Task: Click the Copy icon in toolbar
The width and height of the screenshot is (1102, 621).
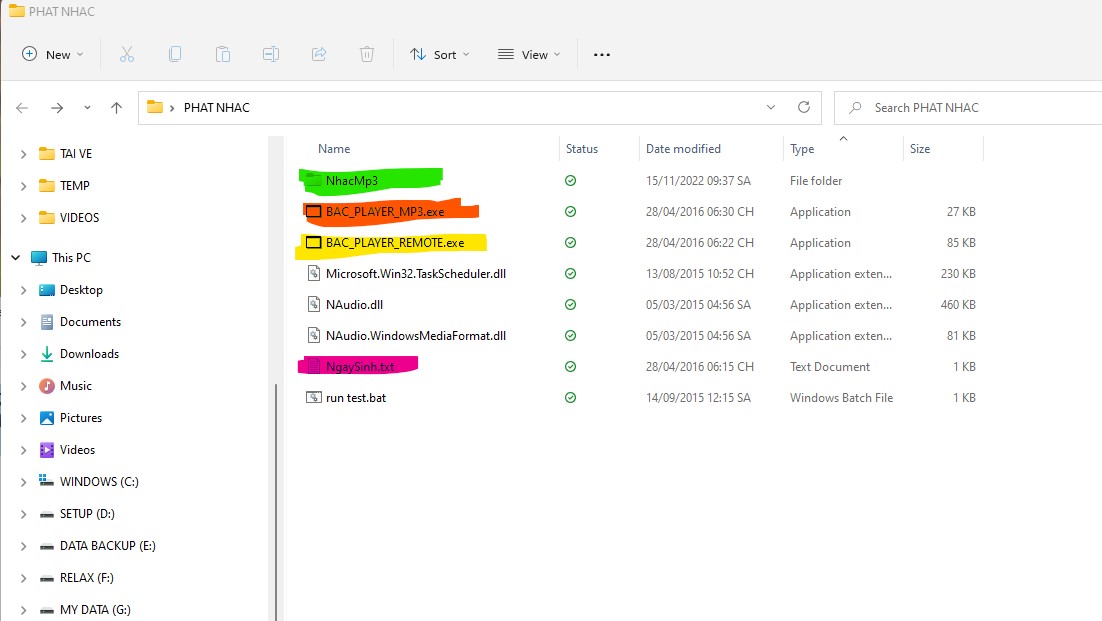Action: (175, 55)
